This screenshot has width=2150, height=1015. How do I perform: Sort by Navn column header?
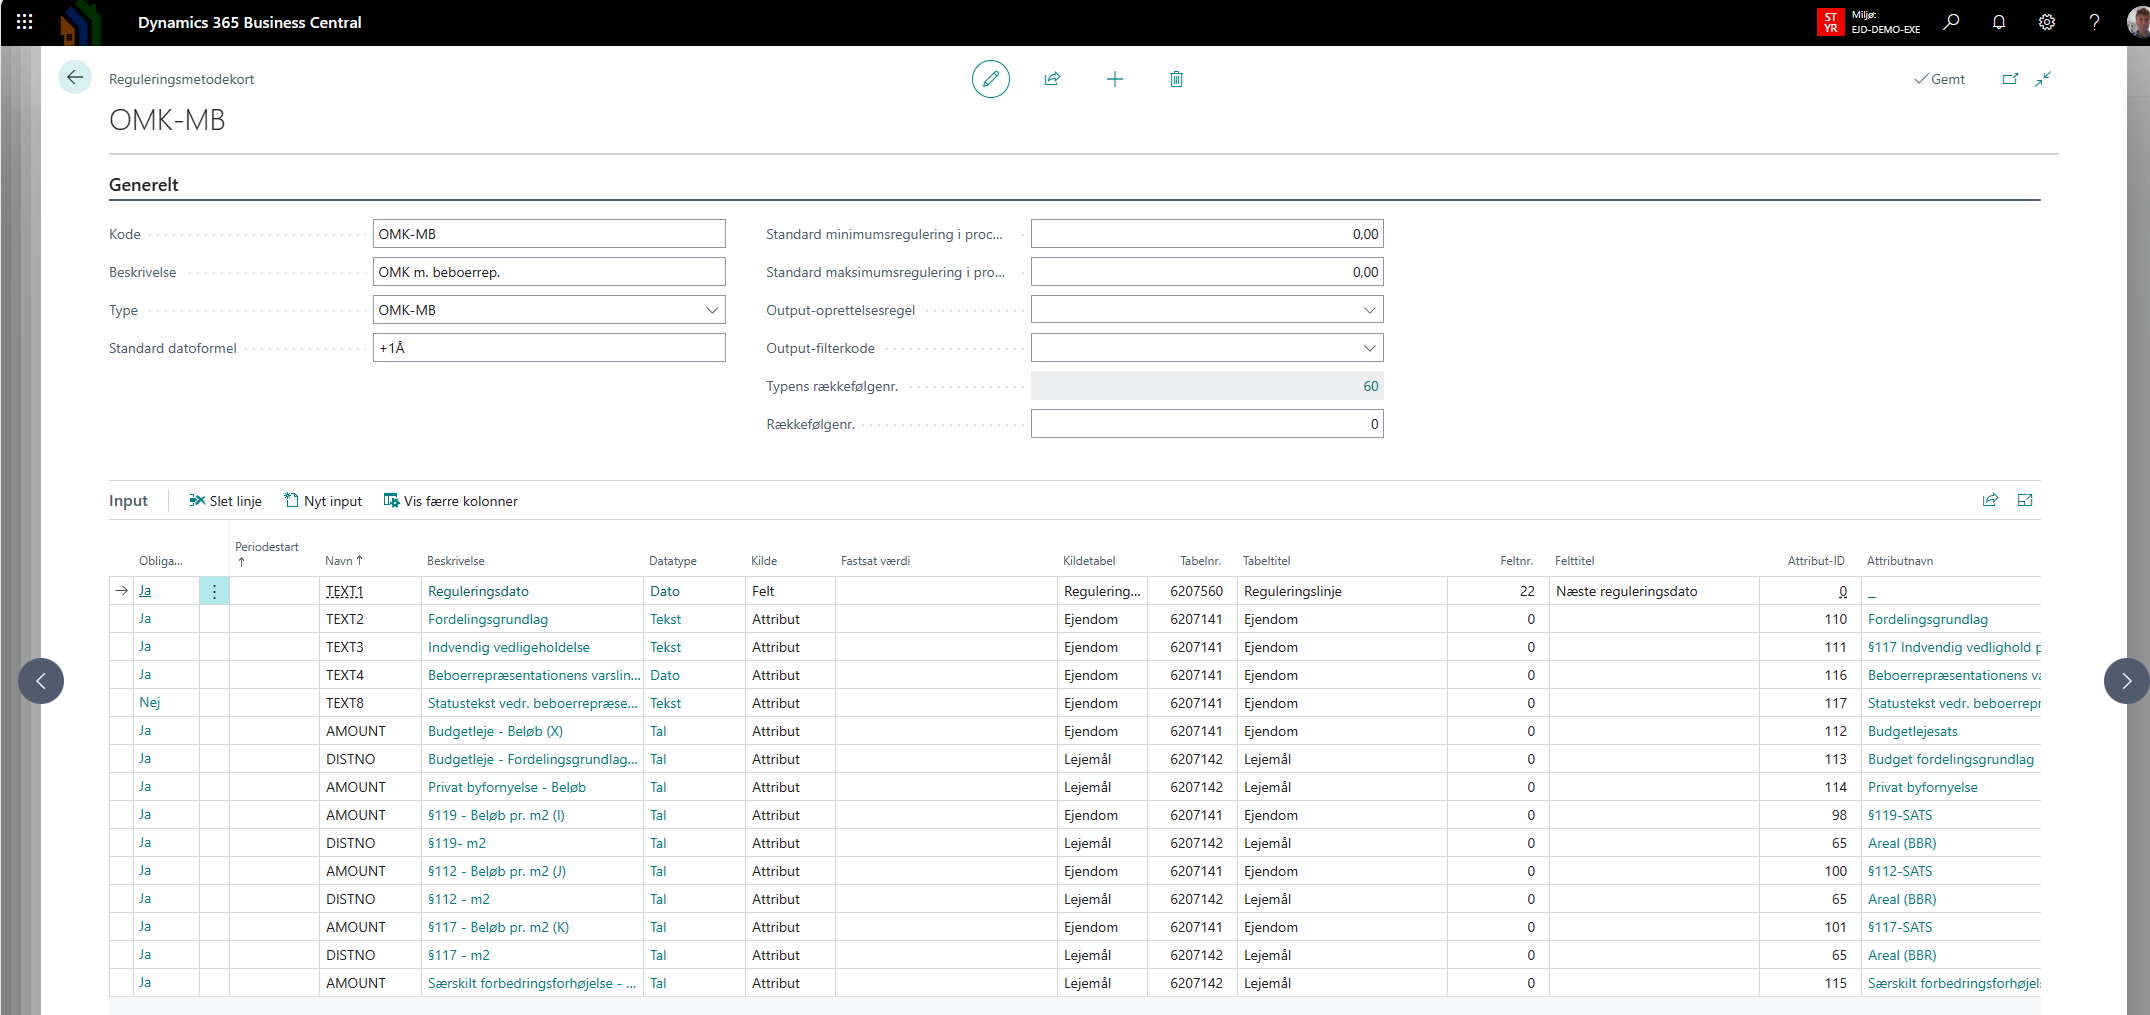tap(344, 561)
